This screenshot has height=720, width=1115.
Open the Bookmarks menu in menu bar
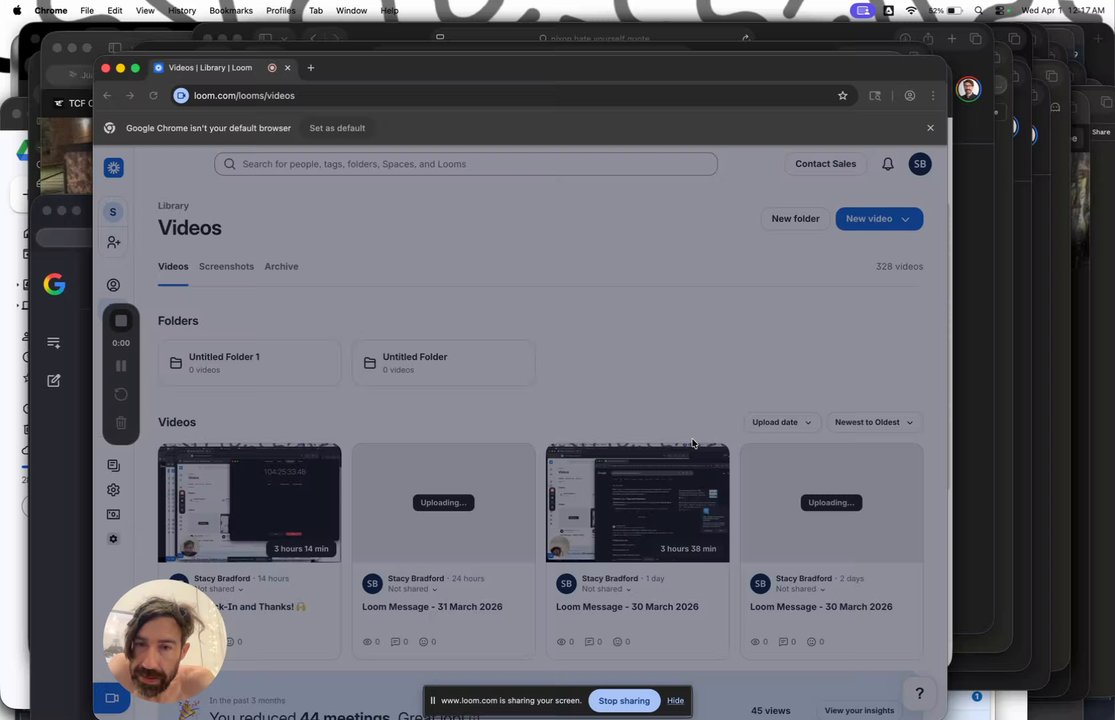point(231,11)
